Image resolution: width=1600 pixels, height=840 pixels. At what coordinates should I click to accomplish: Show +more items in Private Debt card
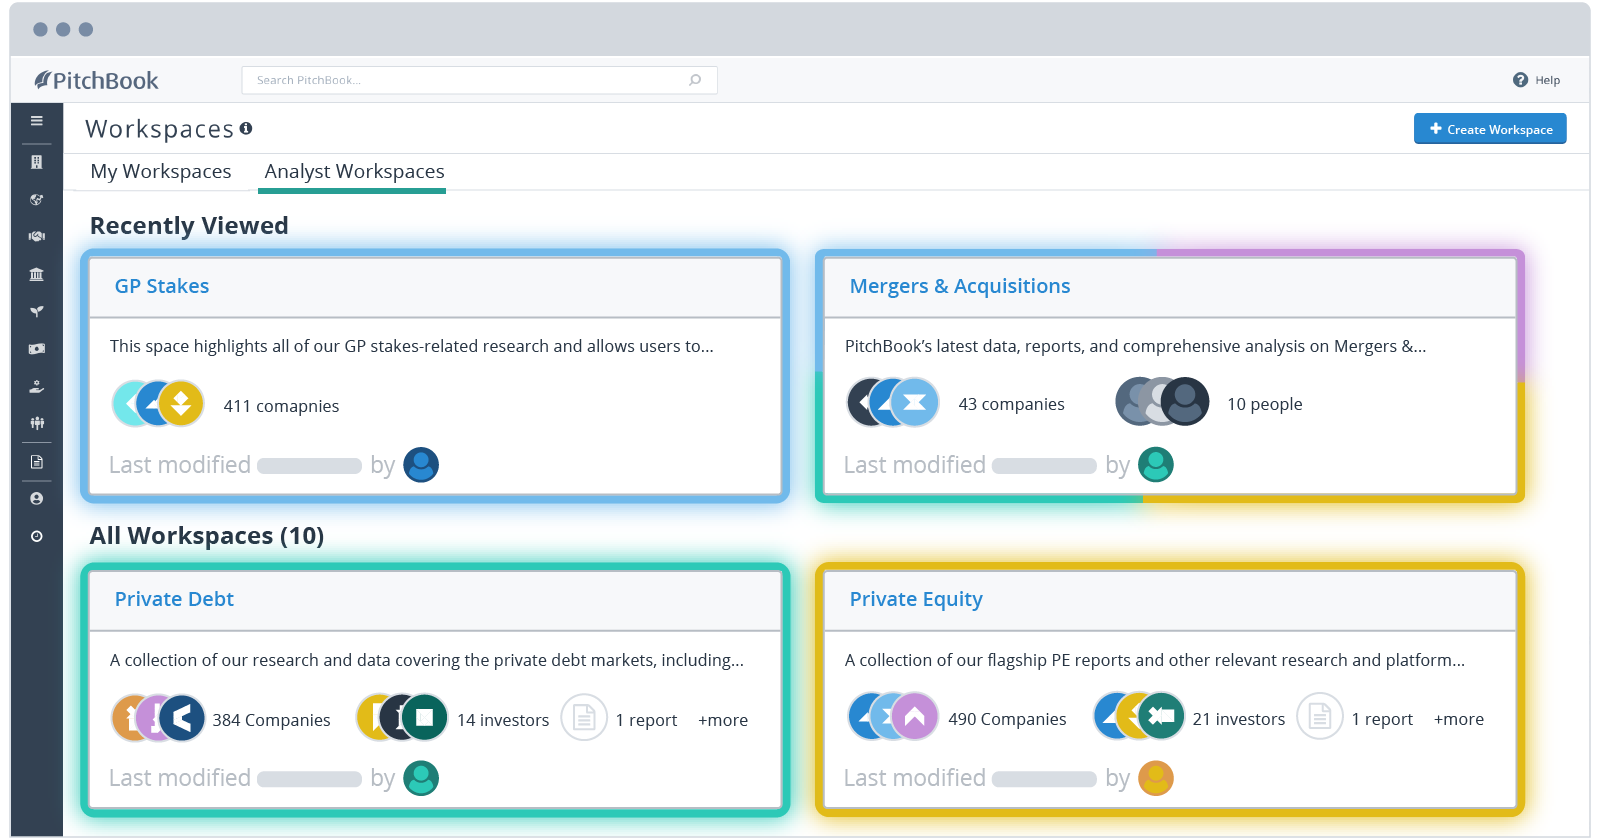(723, 720)
